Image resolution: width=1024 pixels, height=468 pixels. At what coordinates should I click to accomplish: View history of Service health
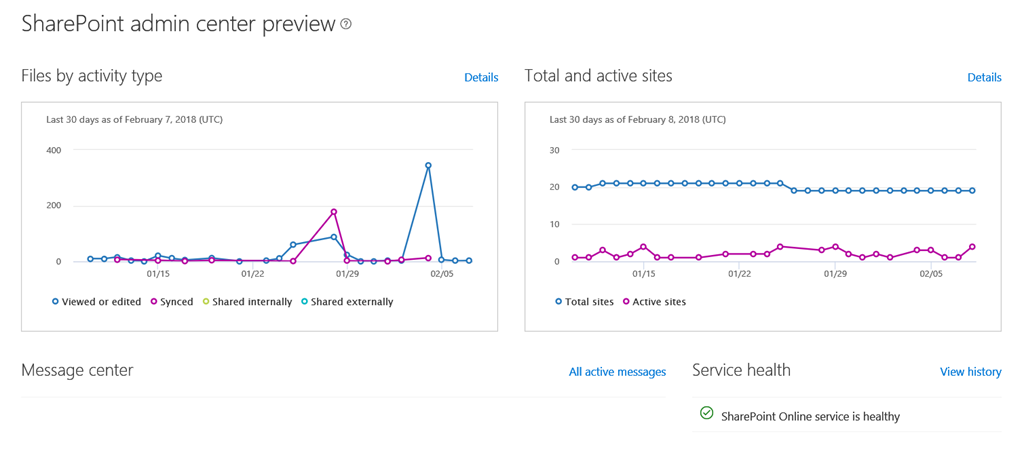[970, 372]
